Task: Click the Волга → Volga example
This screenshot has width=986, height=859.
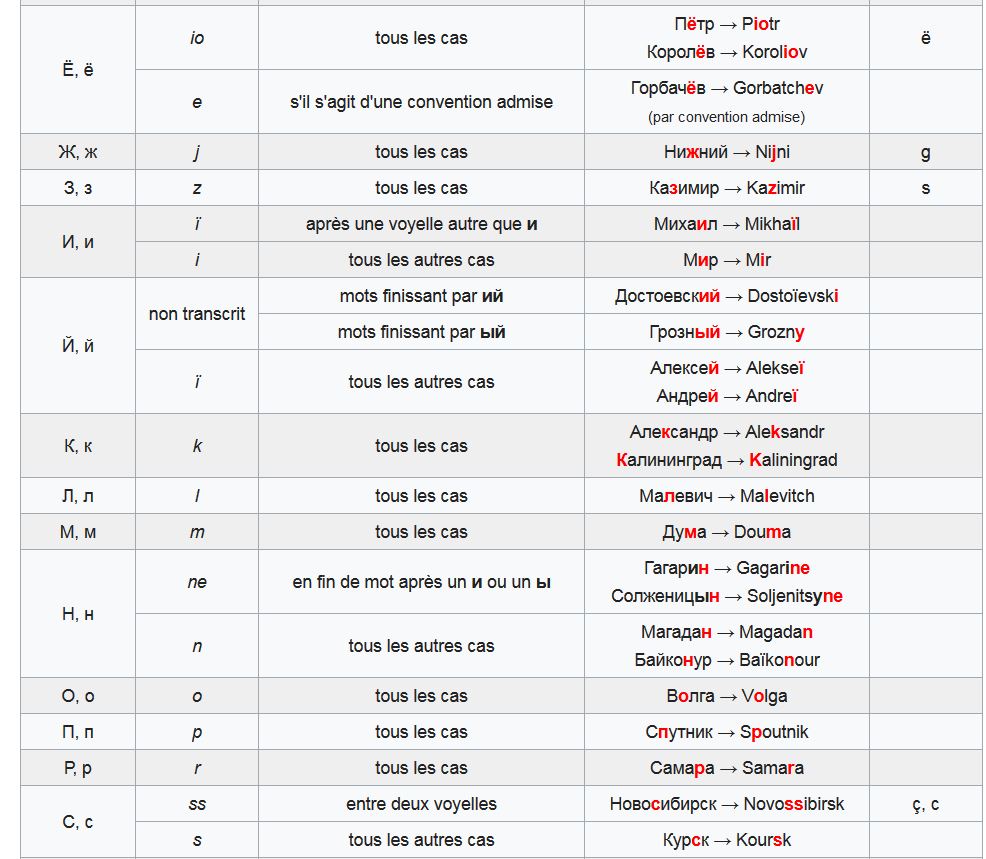Action: tap(726, 696)
